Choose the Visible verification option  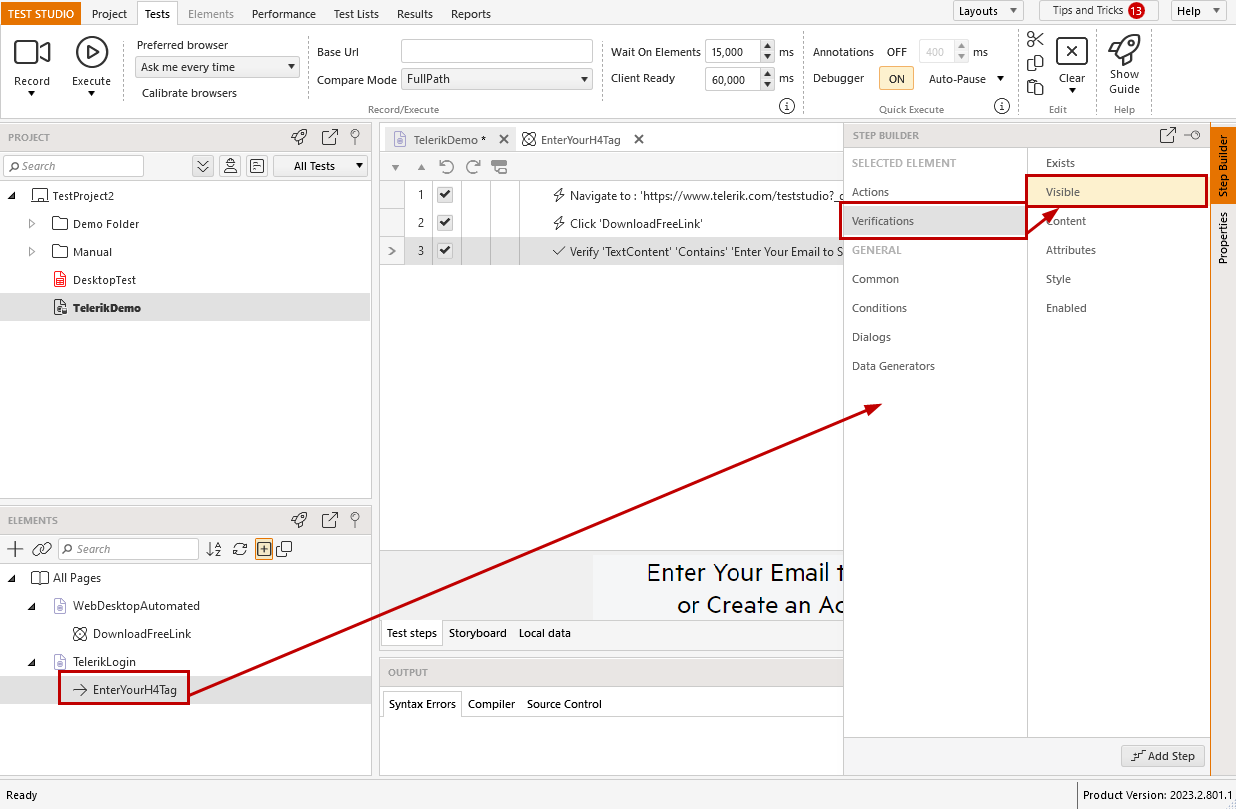(x=1117, y=192)
